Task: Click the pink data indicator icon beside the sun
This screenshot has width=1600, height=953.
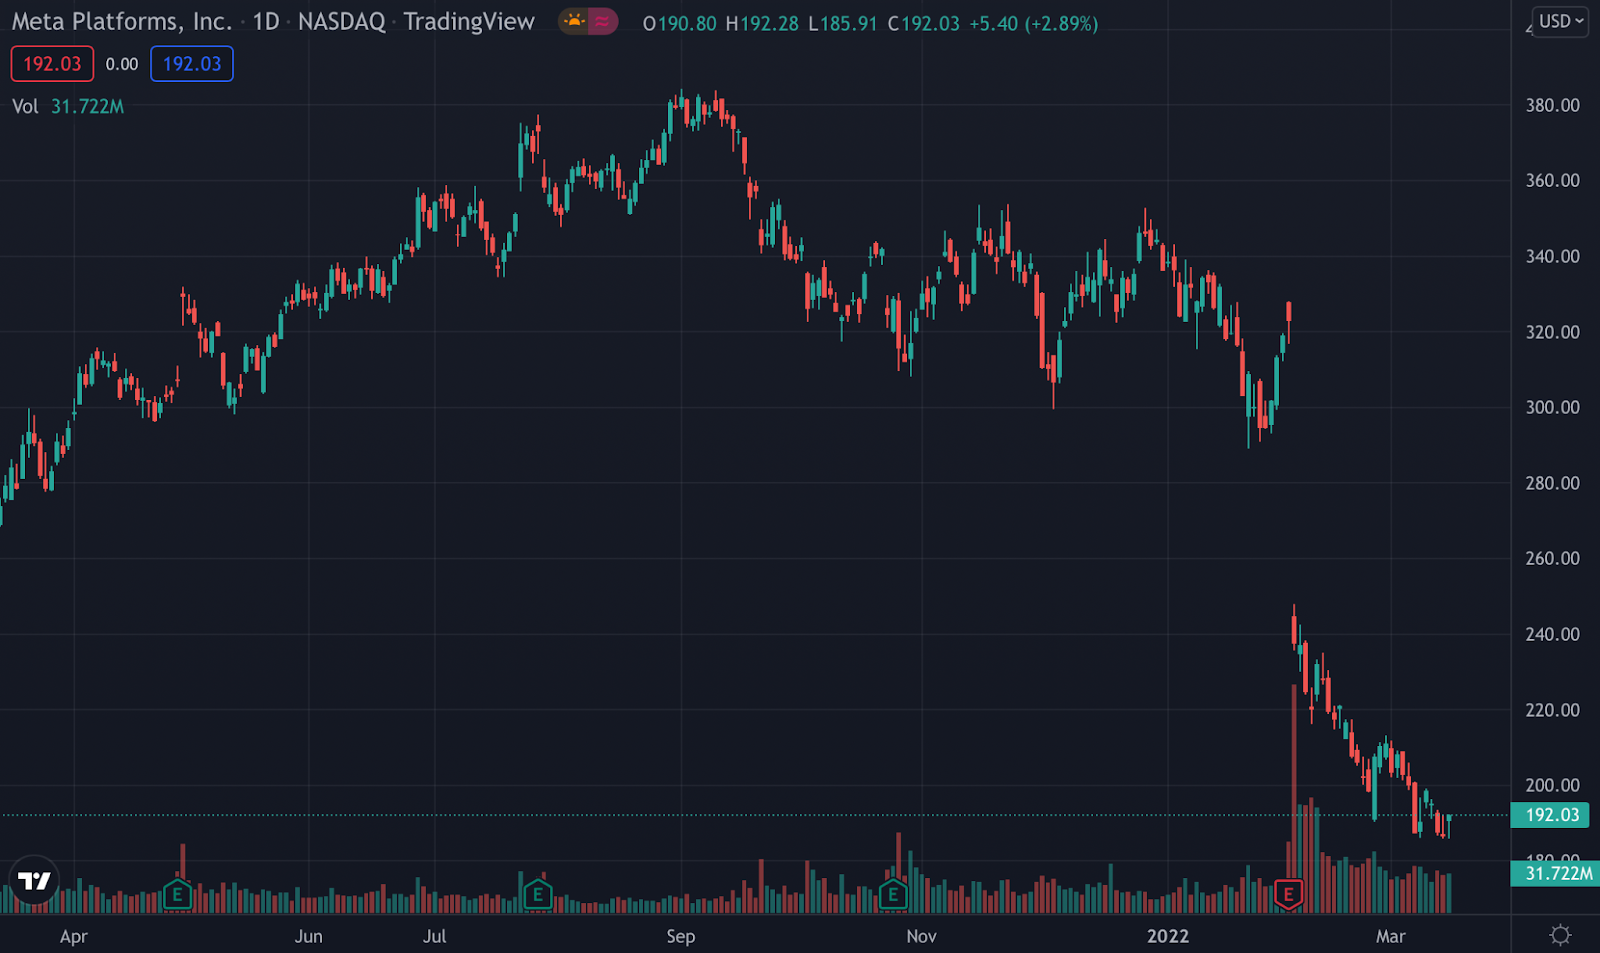Action: point(602,21)
